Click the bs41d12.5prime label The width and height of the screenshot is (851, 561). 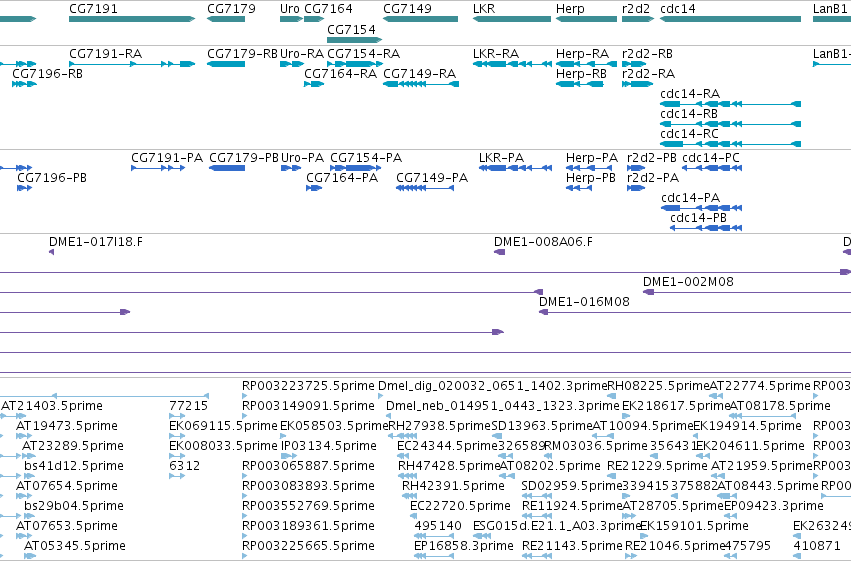[74, 466]
